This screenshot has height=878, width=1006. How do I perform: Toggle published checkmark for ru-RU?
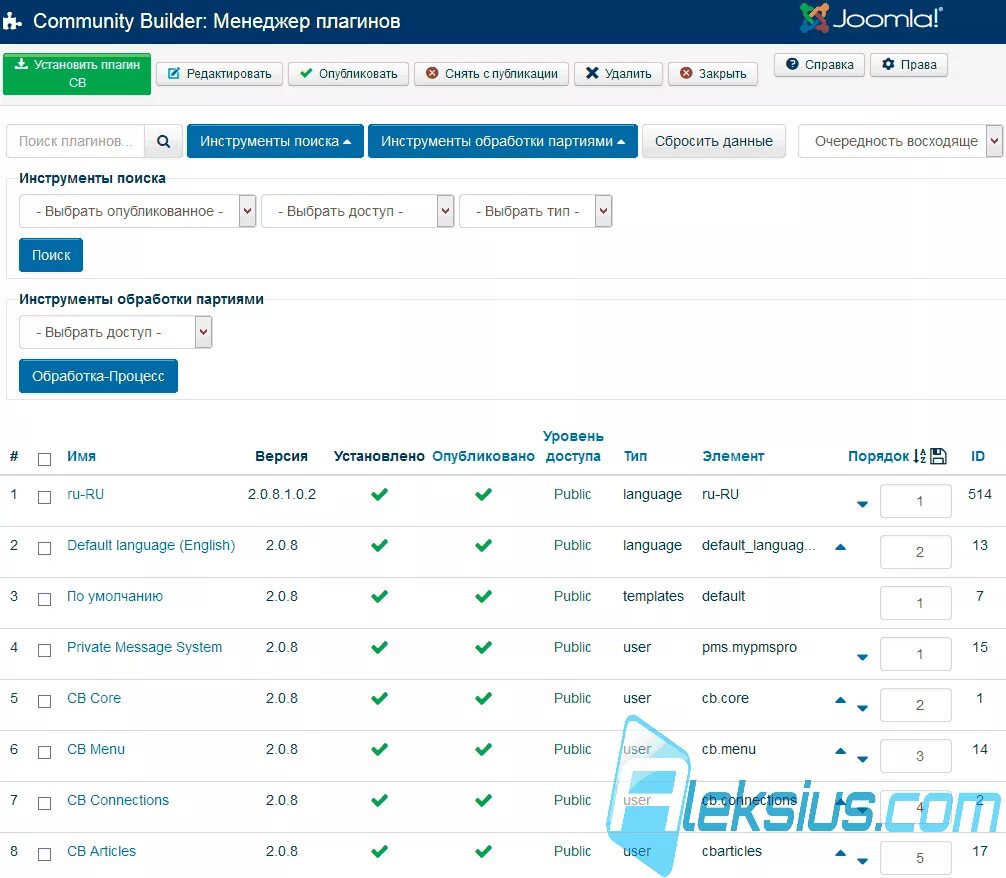point(483,494)
